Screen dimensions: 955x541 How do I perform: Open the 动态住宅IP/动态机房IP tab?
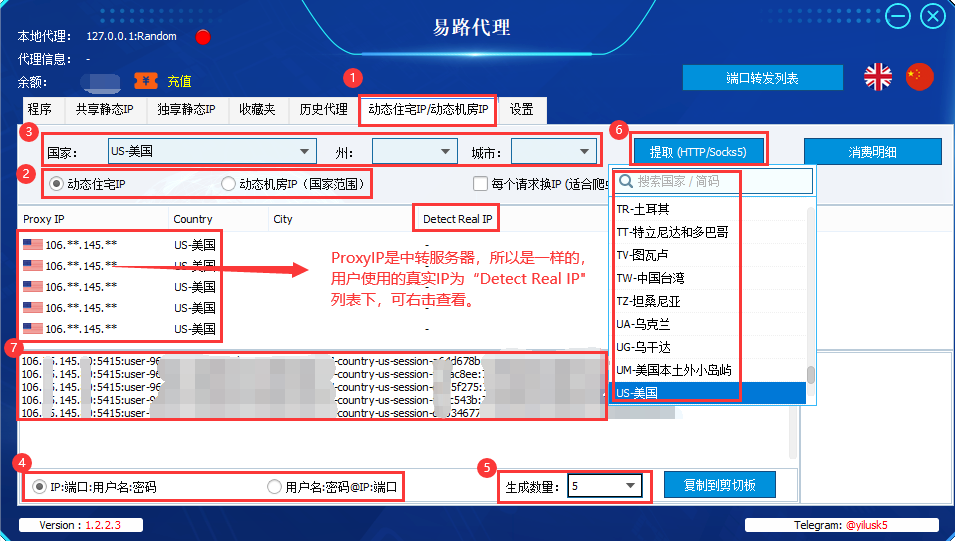click(428, 110)
